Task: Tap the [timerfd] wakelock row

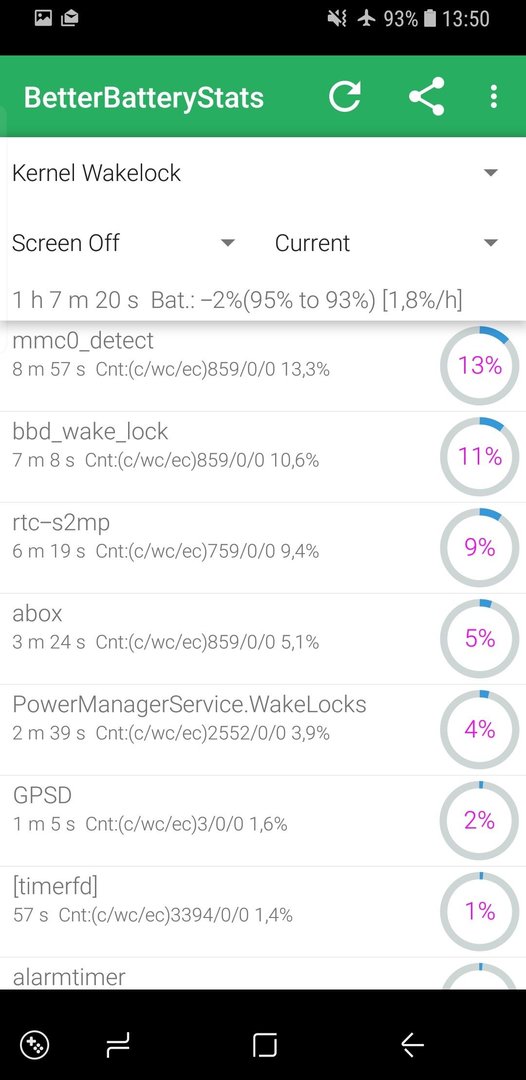Action: pos(263,911)
